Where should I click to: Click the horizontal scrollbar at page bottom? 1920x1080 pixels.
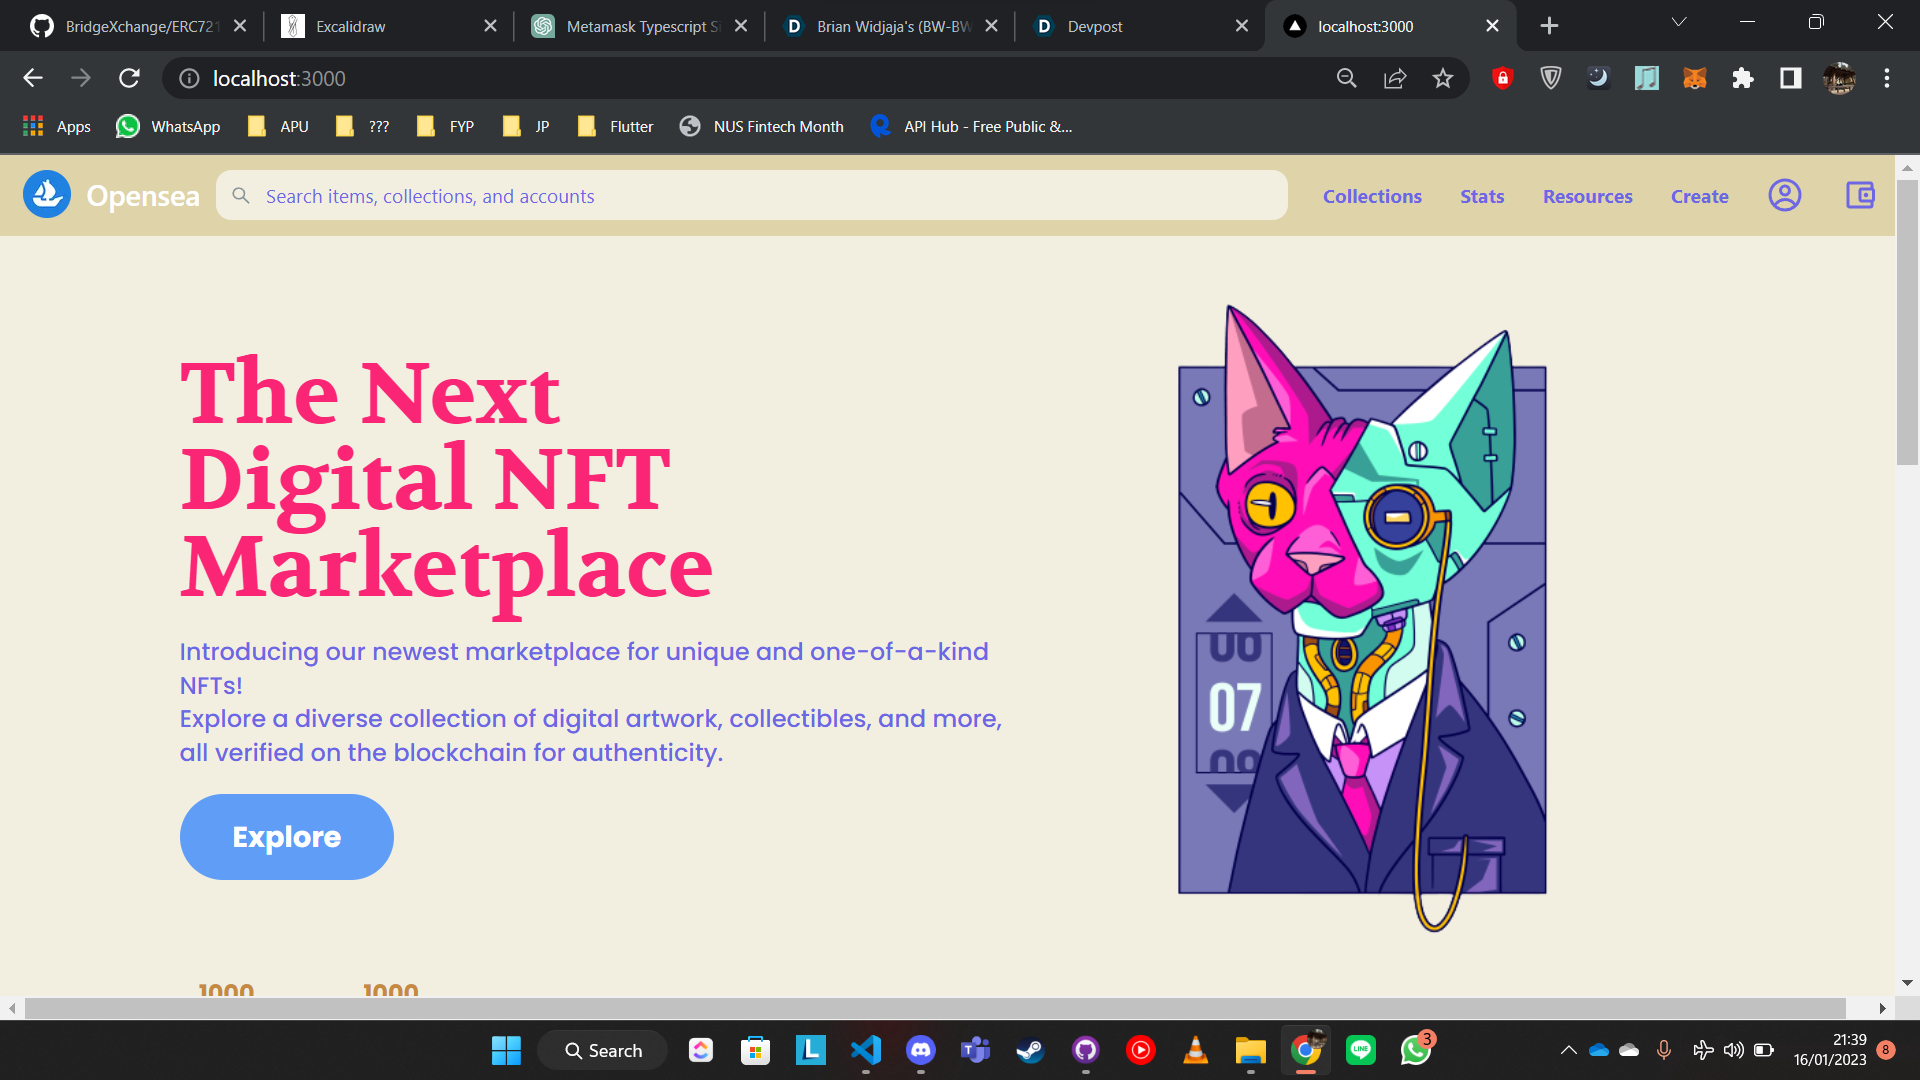point(934,1008)
